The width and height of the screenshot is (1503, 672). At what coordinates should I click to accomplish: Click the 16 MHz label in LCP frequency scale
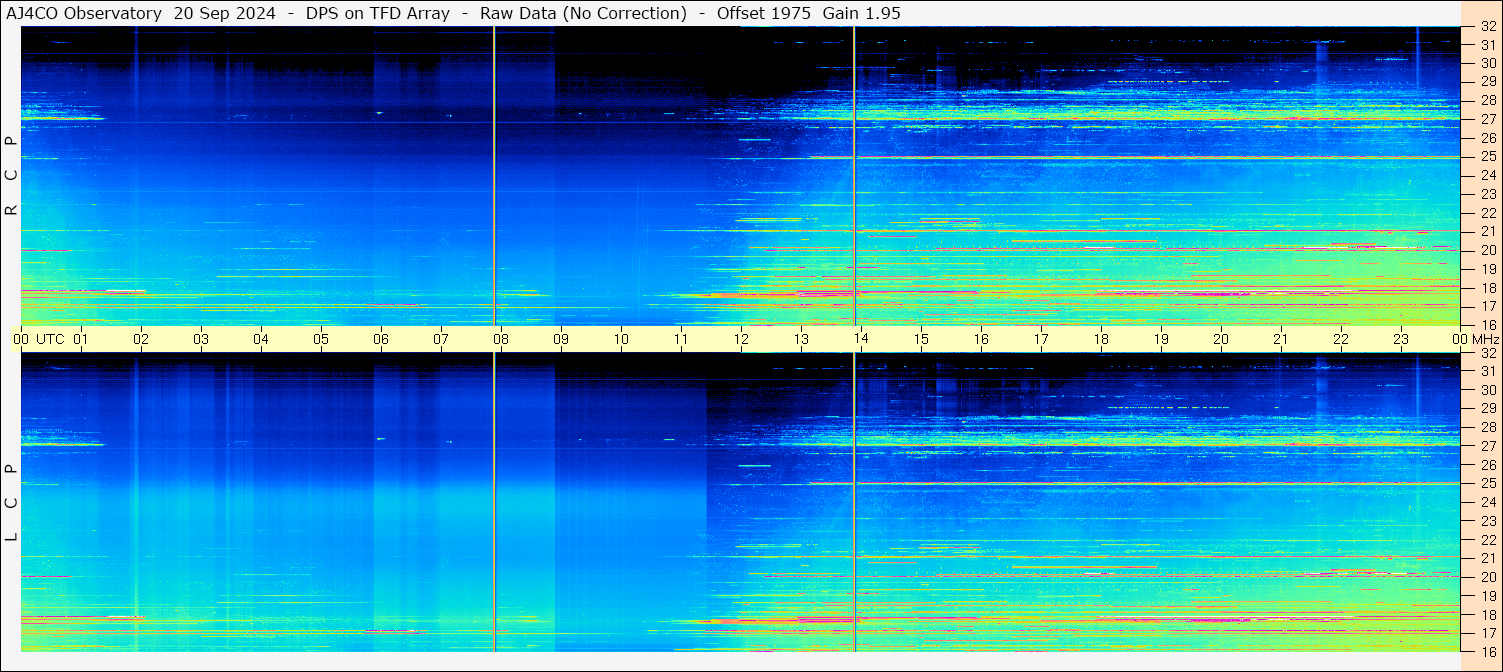(1488, 651)
